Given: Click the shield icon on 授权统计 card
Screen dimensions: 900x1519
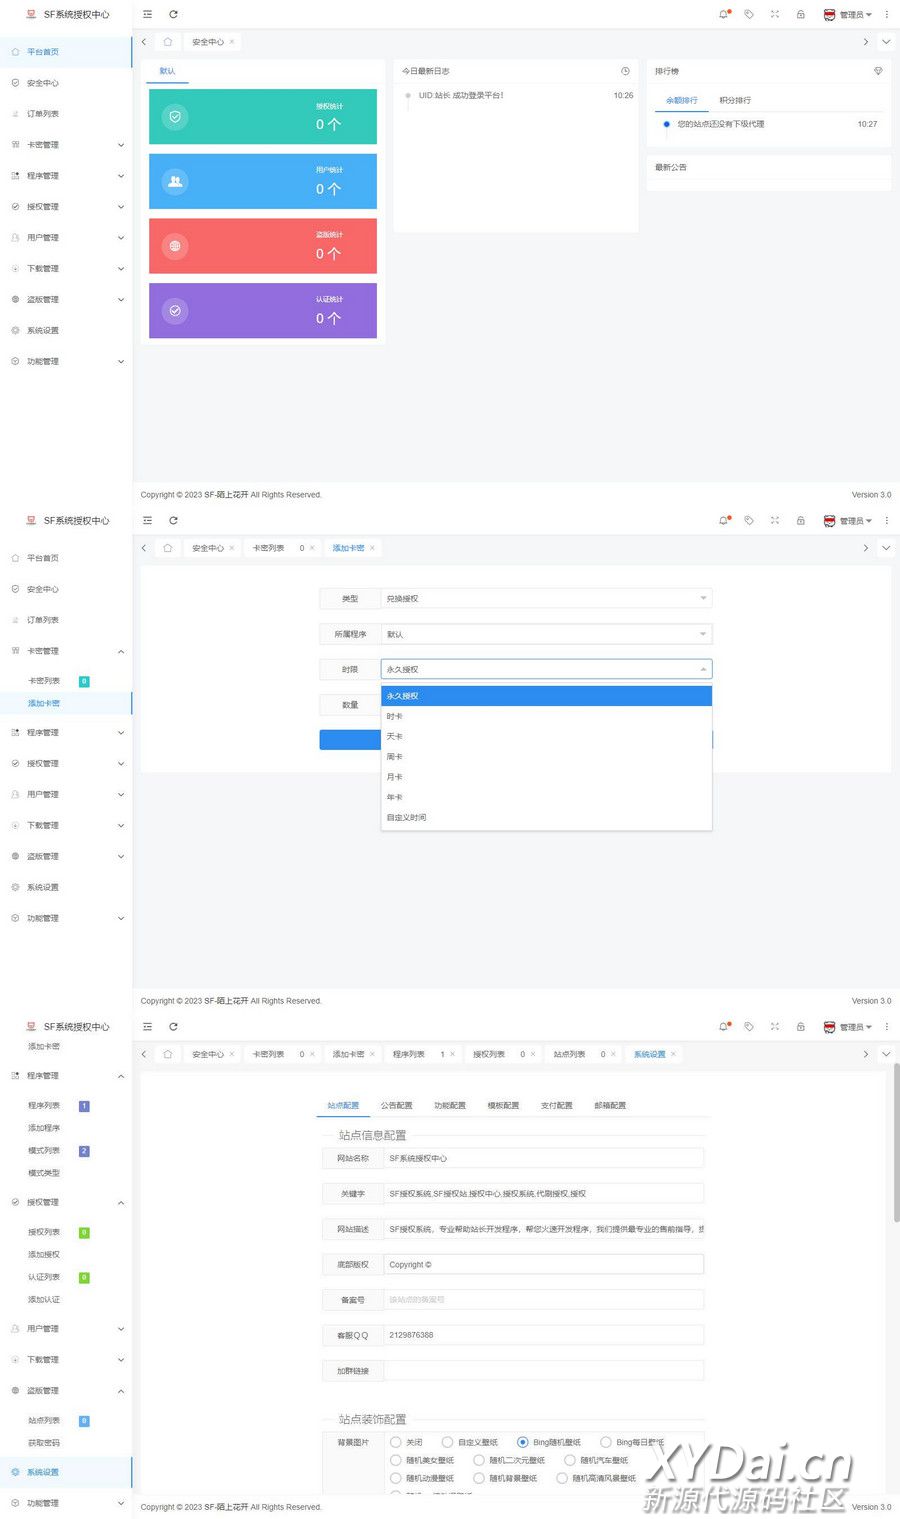Looking at the screenshot, I should 175,117.
